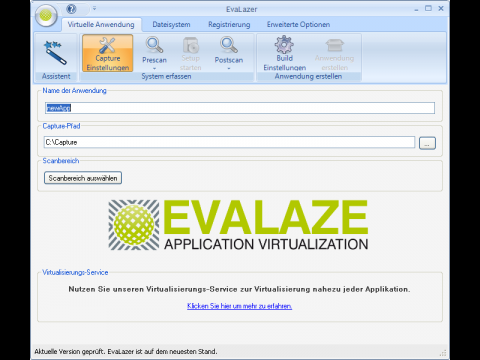
Task: Expand the Prescan dropdown arrow
Action: click(154, 68)
